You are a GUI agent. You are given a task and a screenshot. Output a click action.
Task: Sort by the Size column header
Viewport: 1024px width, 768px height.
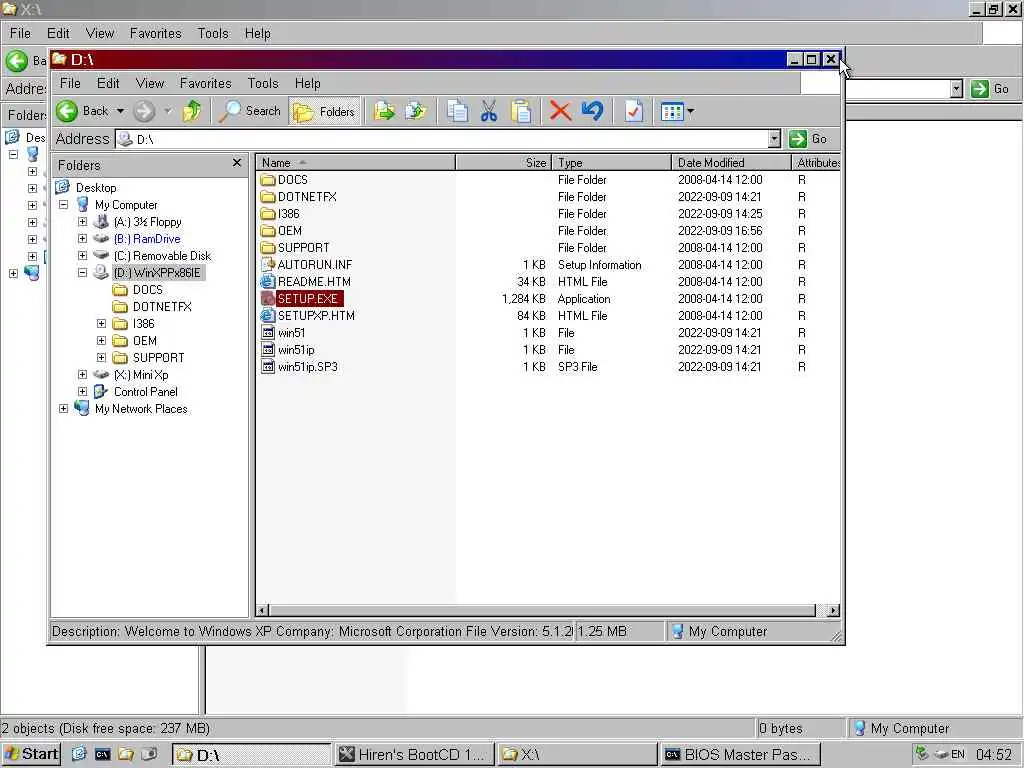tap(504, 163)
